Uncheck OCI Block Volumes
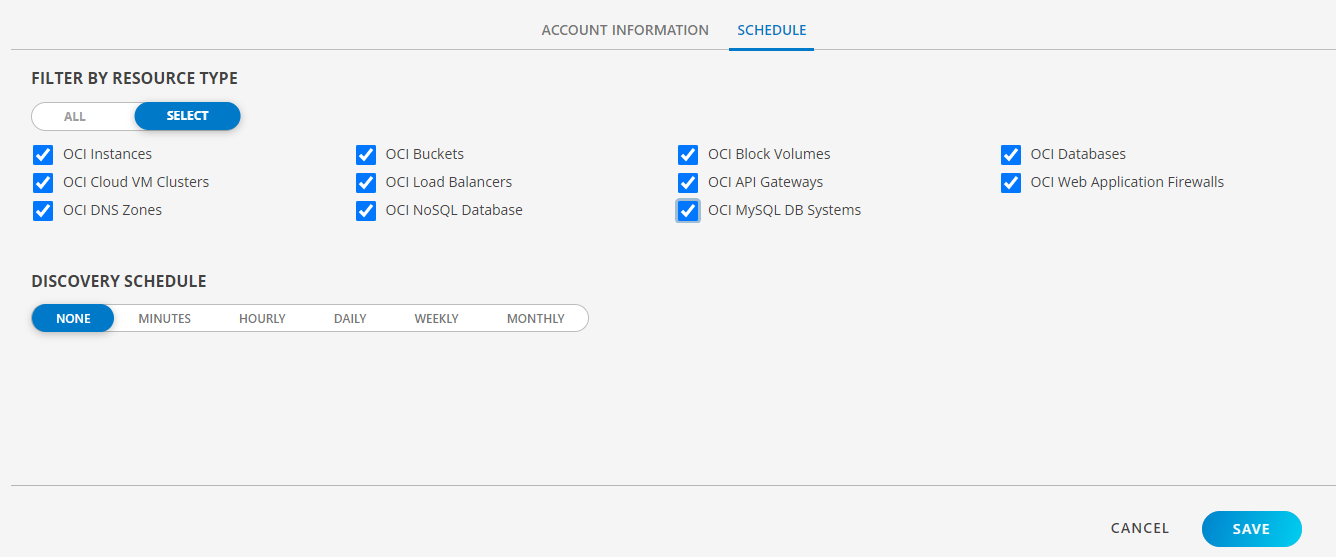Screen dimensions: 1336x557 pyautogui.click(x=688, y=155)
